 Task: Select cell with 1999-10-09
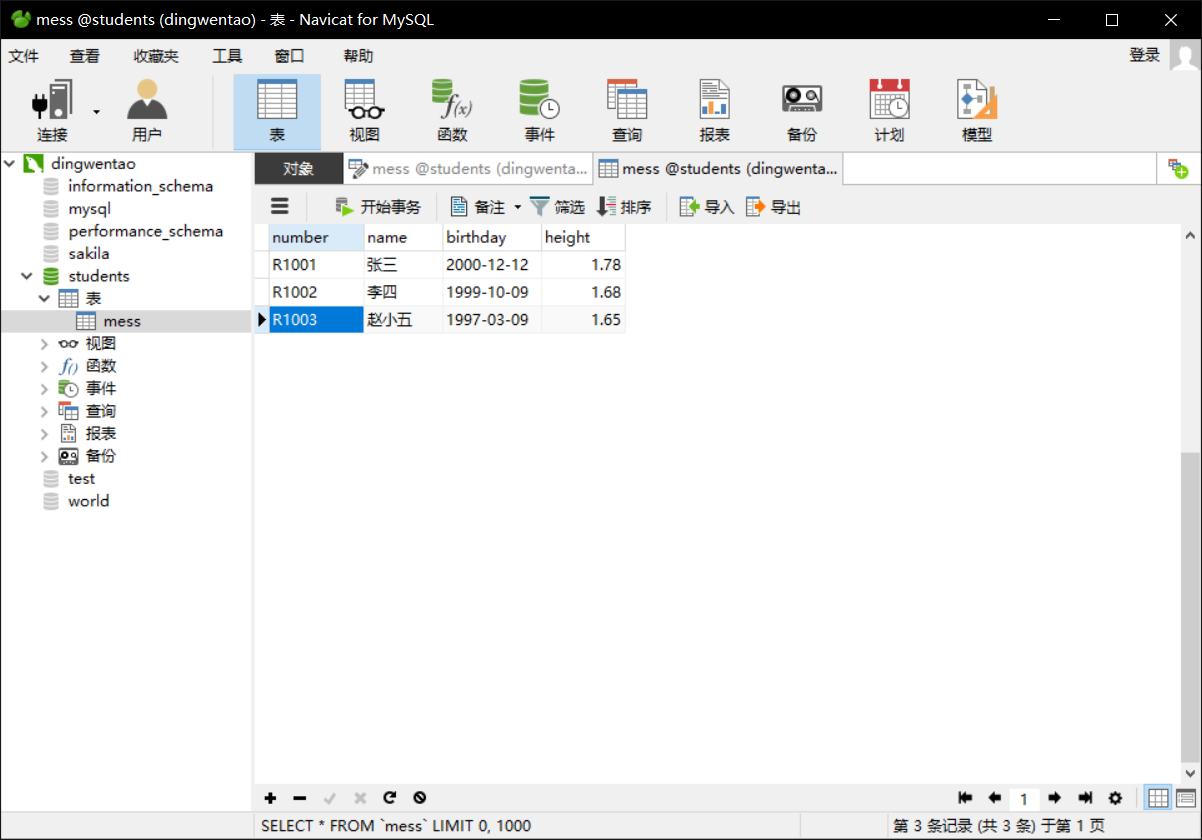491,292
